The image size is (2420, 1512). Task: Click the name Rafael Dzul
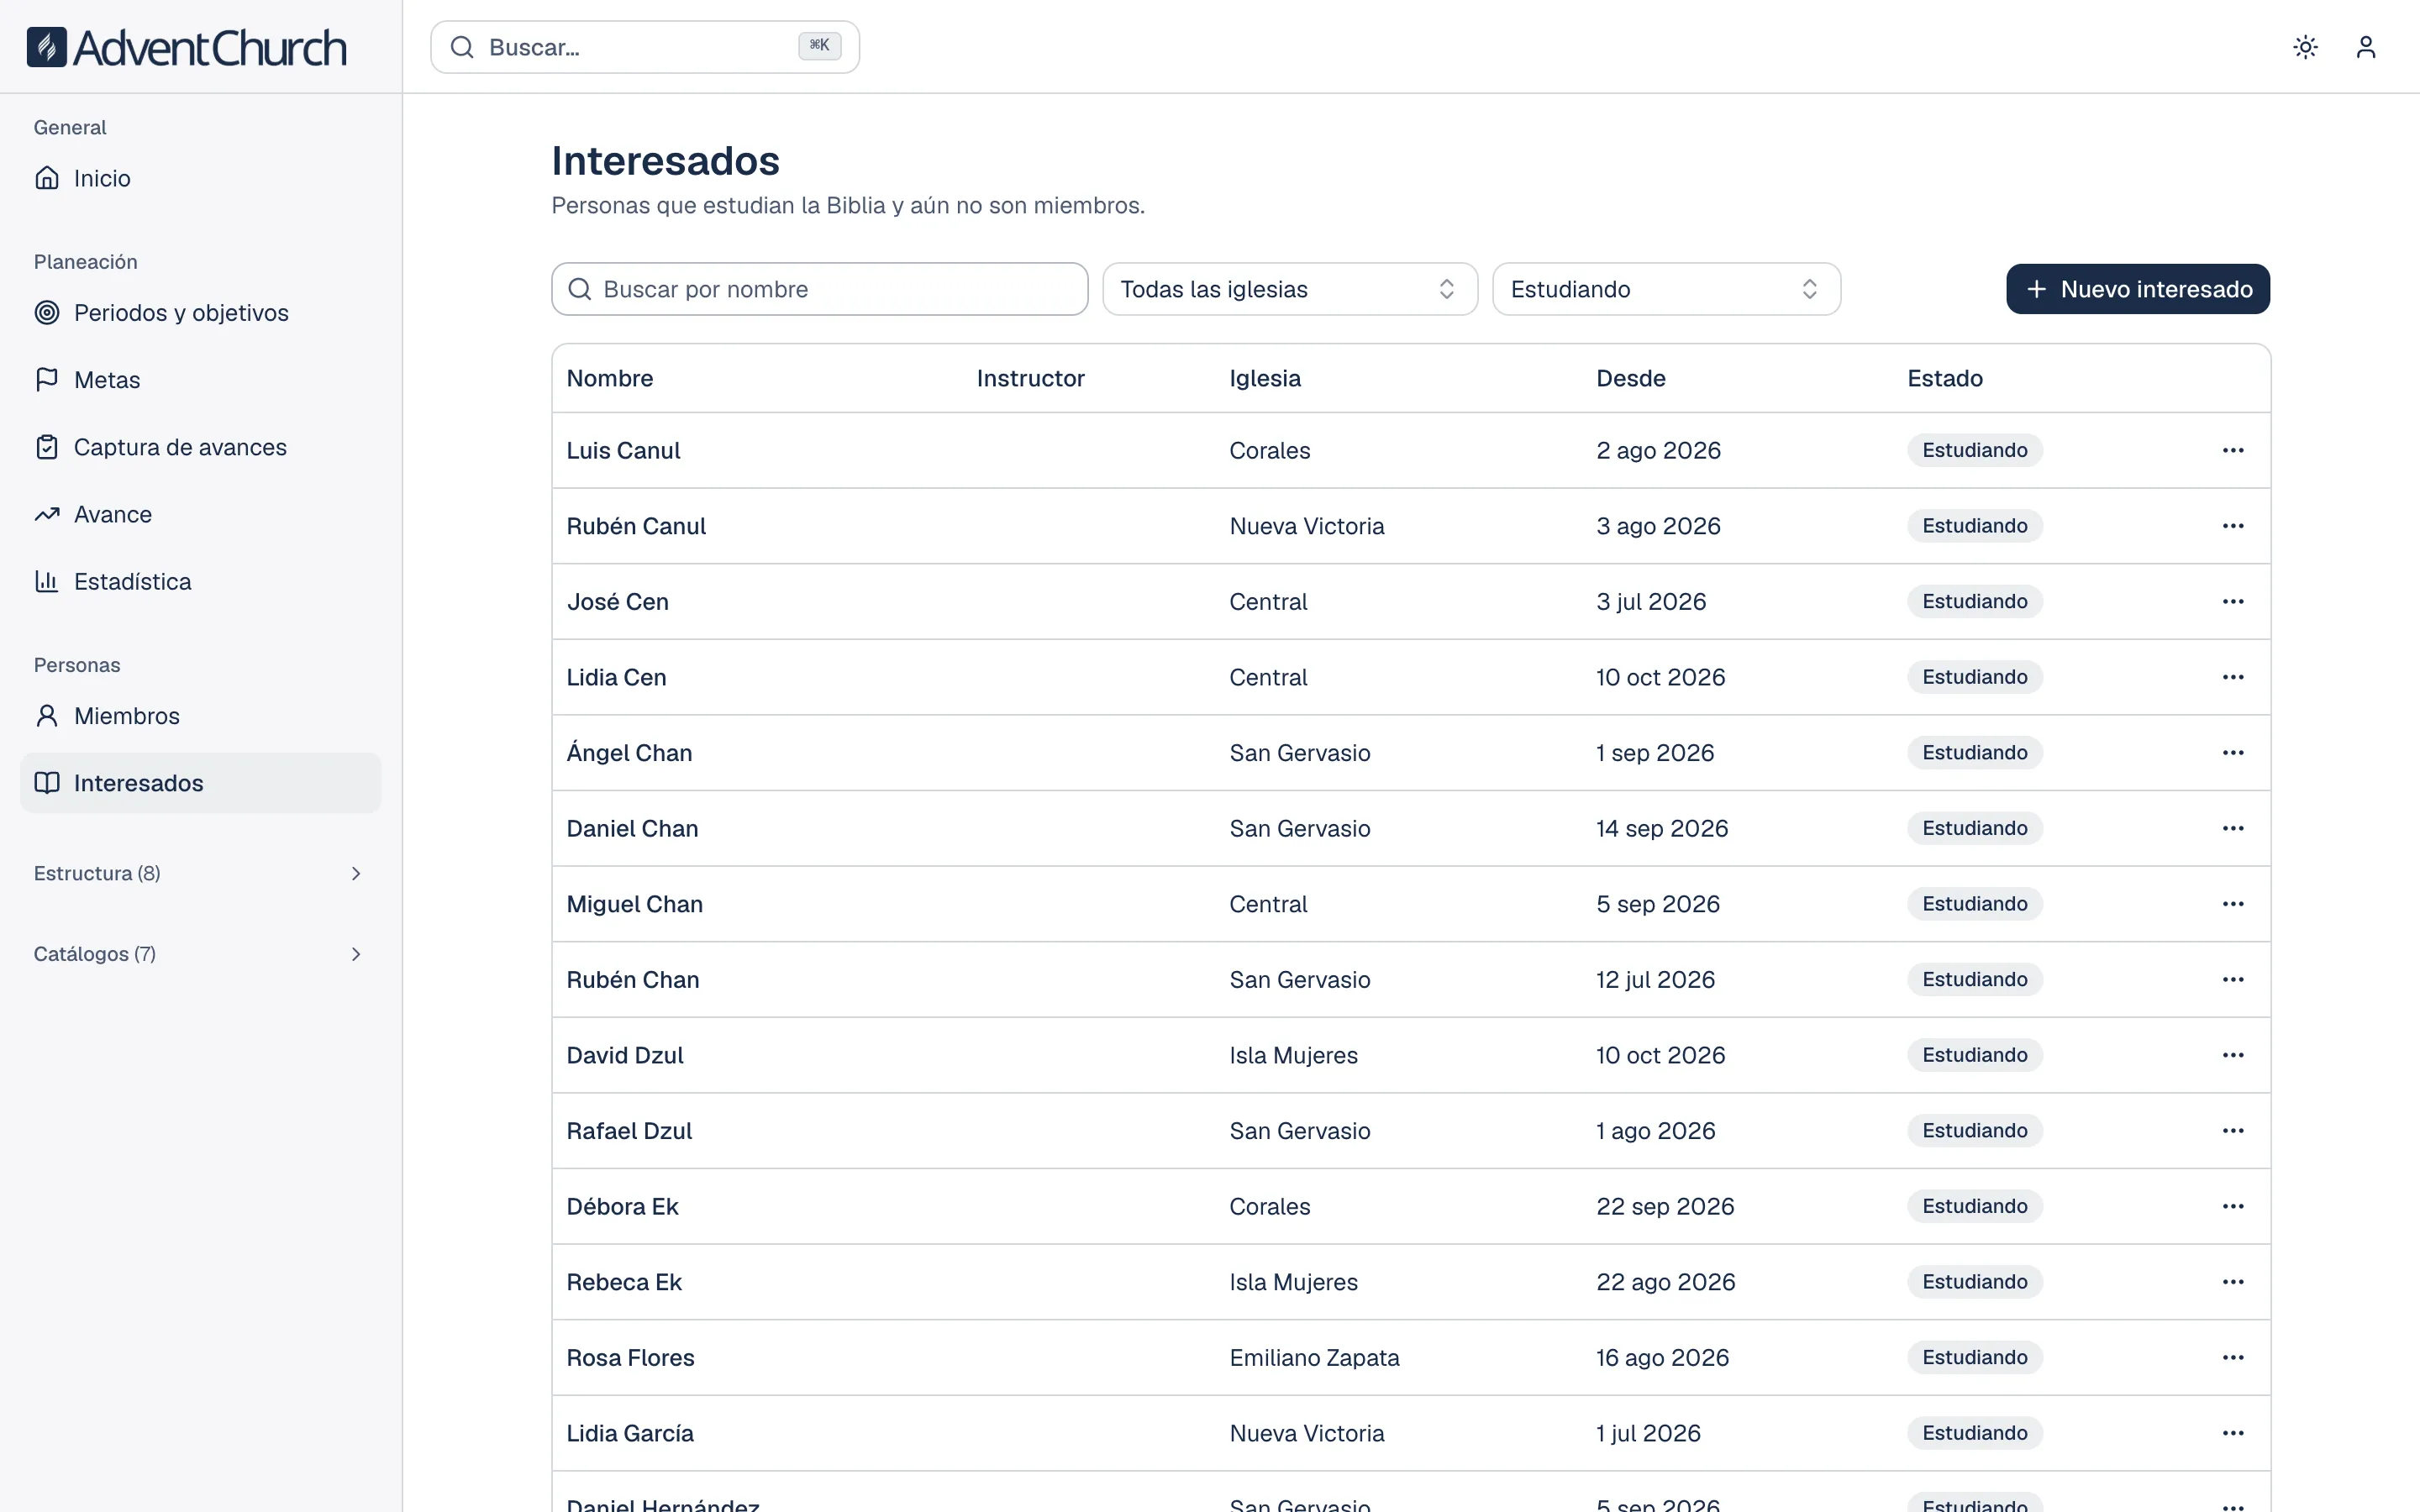tap(629, 1131)
